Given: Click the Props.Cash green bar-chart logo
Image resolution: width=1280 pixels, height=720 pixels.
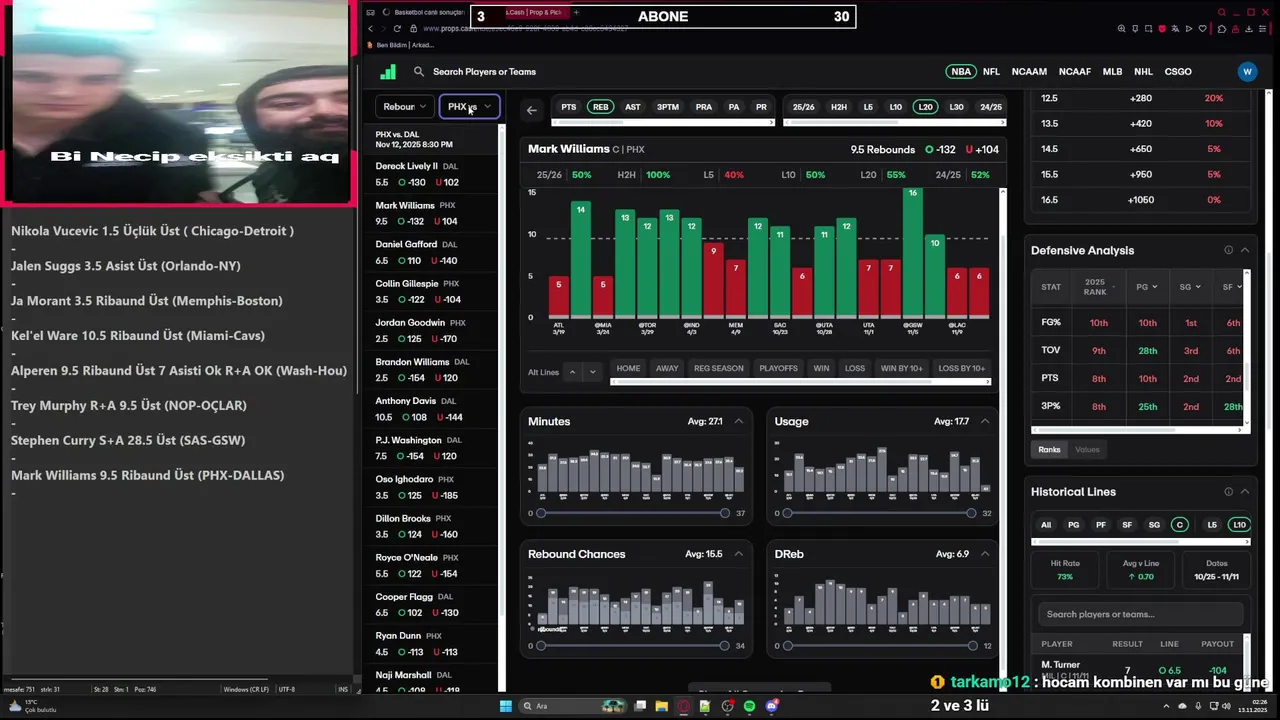Looking at the screenshot, I should (x=388, y=72).
